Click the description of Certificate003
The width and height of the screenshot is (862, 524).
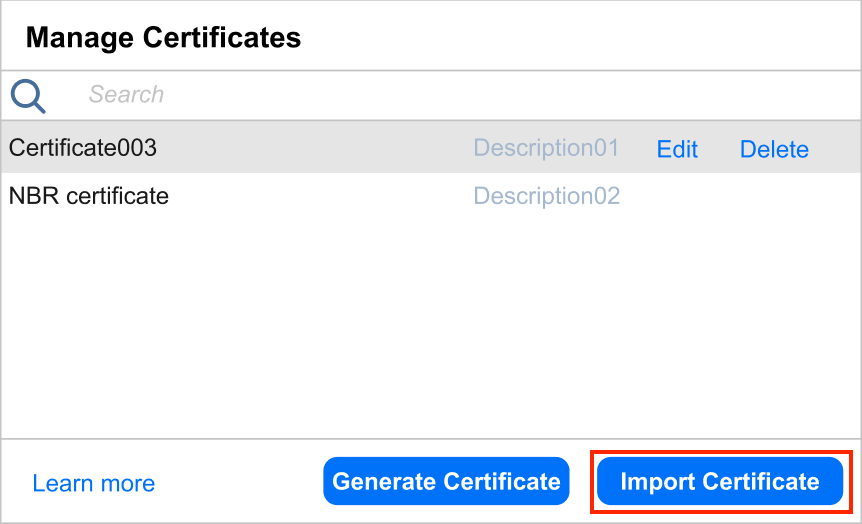point(546,148)
